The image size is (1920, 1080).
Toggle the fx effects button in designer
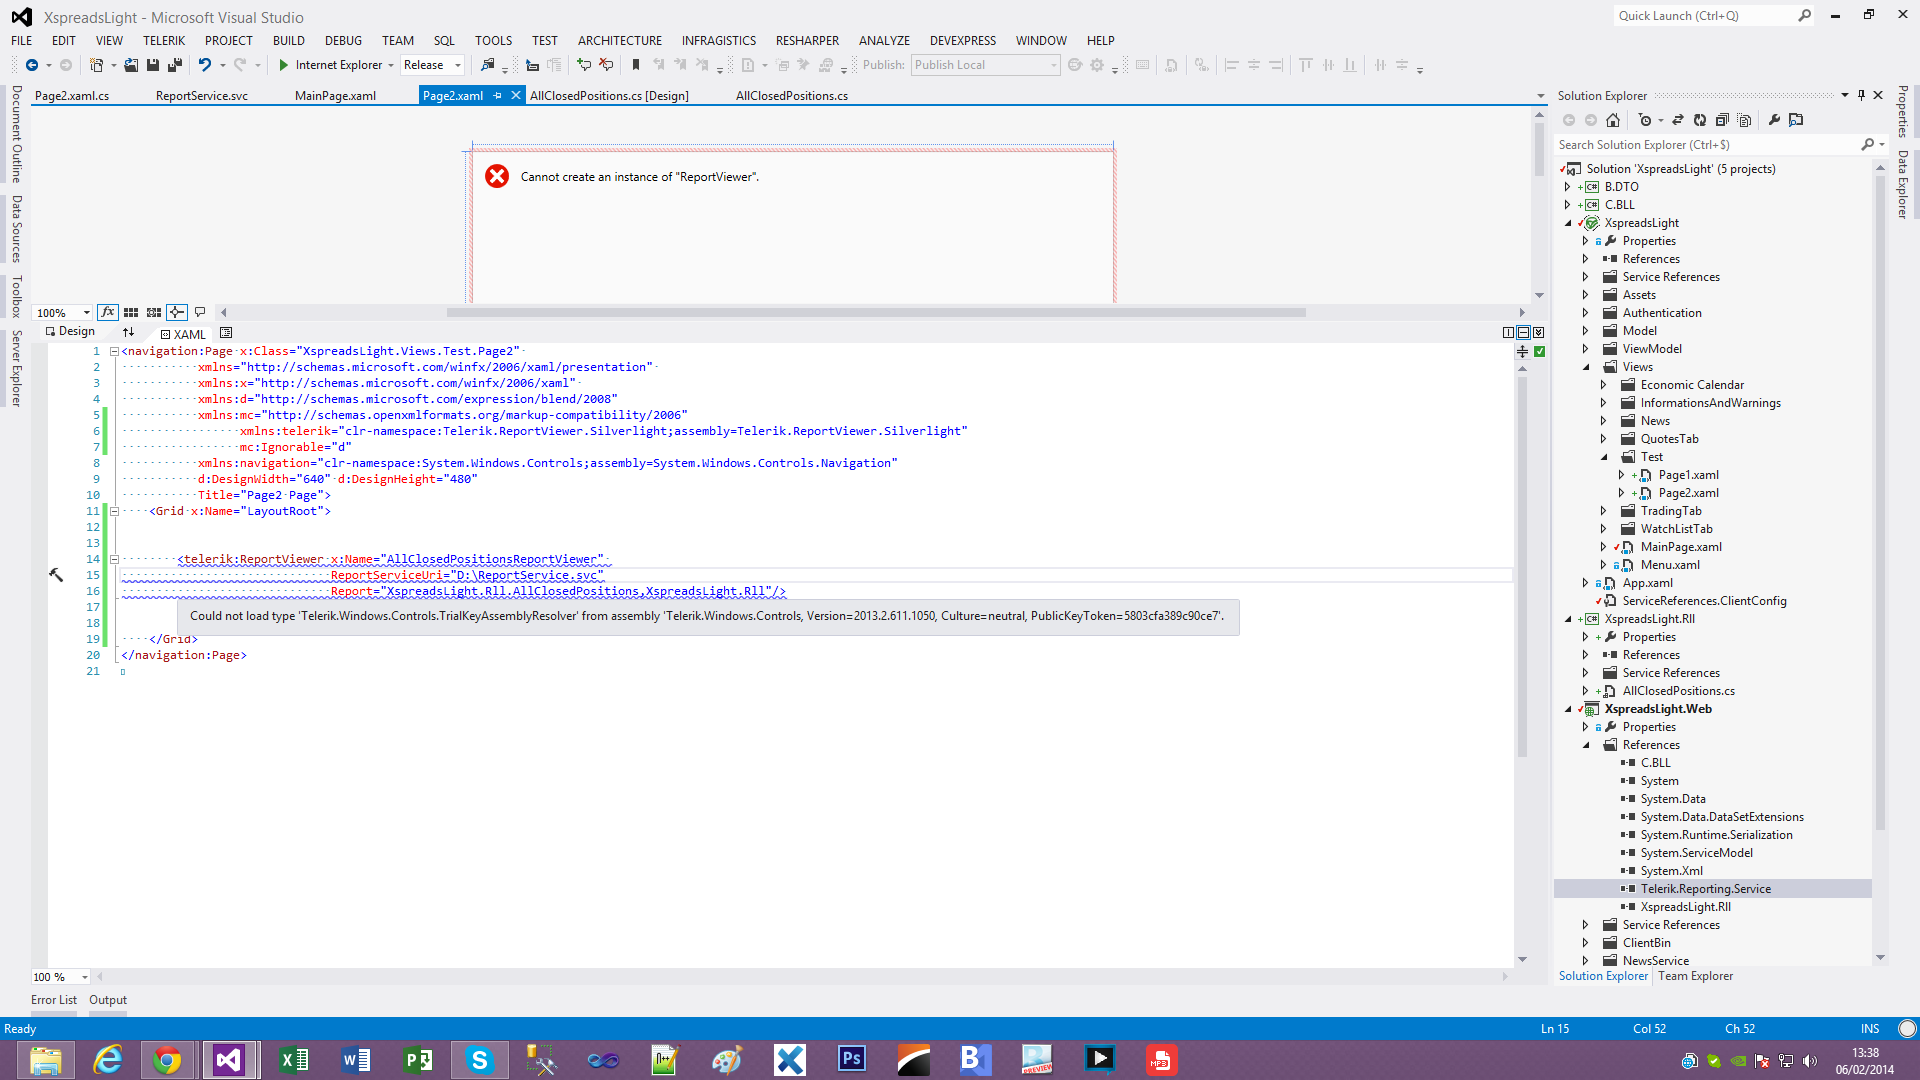pyautogui.click(x=108, y=312)
